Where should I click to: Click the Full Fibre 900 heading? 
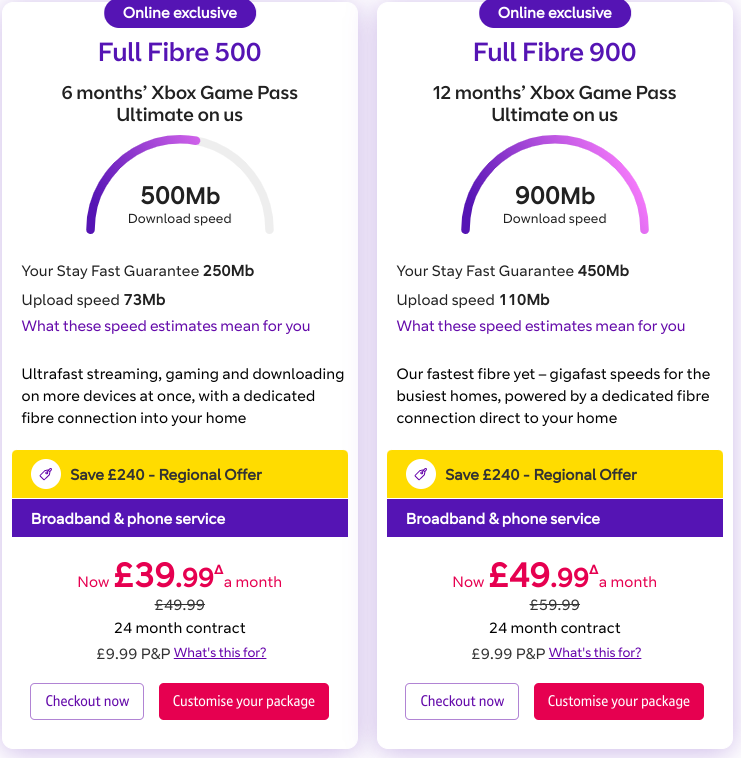[x=555, y=52]
